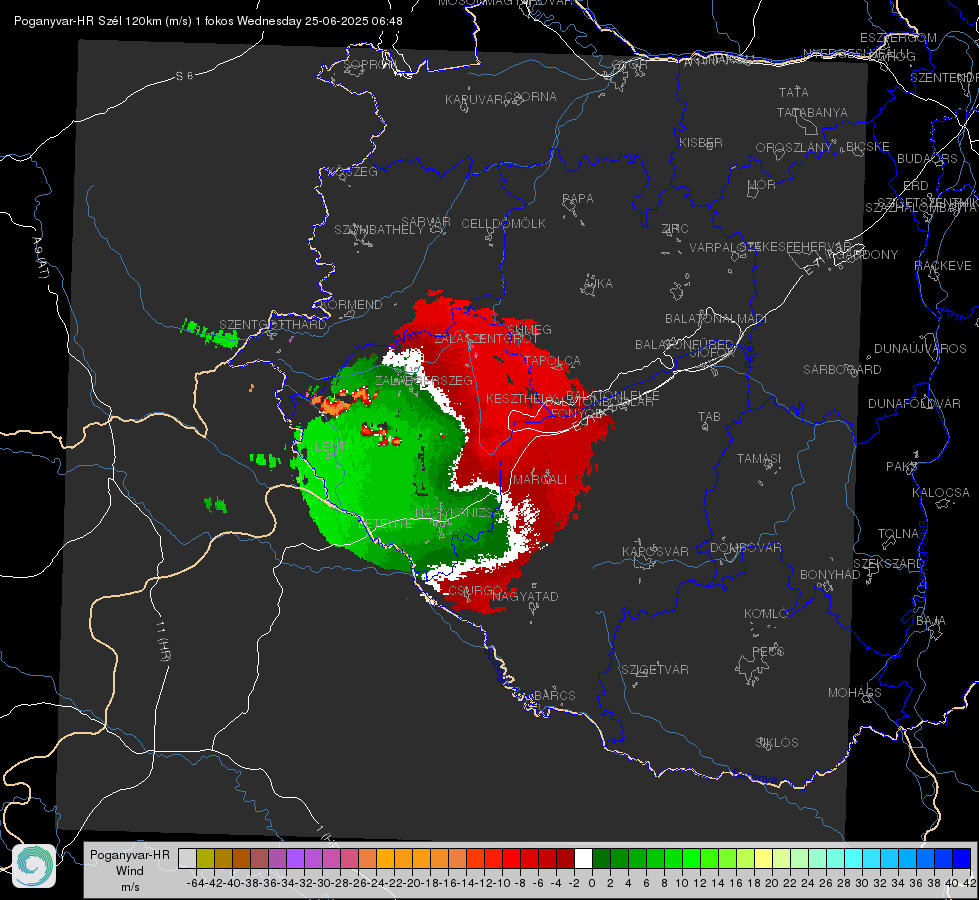Screen dimensions: 979x900
Task: Click the gray swatch at legend's left end
Action: [187, 858]
